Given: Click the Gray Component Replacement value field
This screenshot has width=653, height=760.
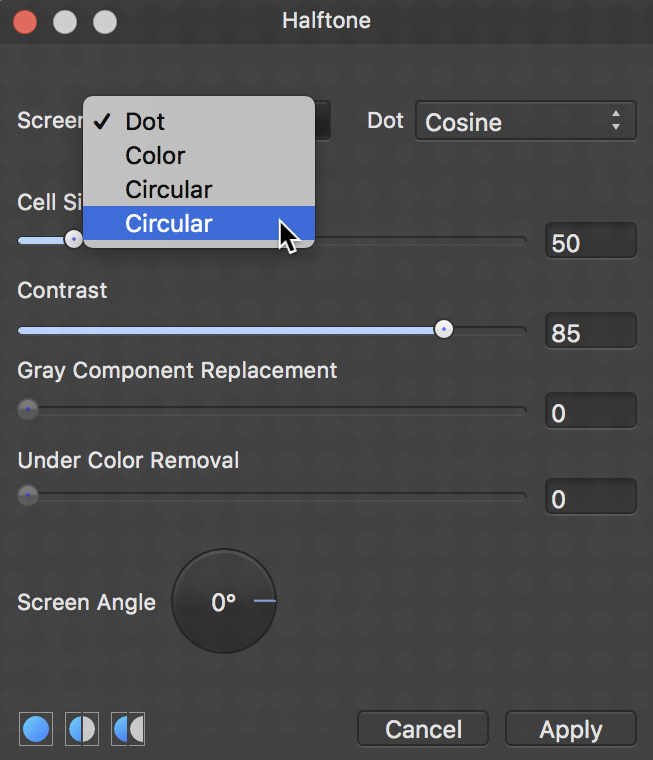Looking at the screenshot, I should tap(590, 411).
